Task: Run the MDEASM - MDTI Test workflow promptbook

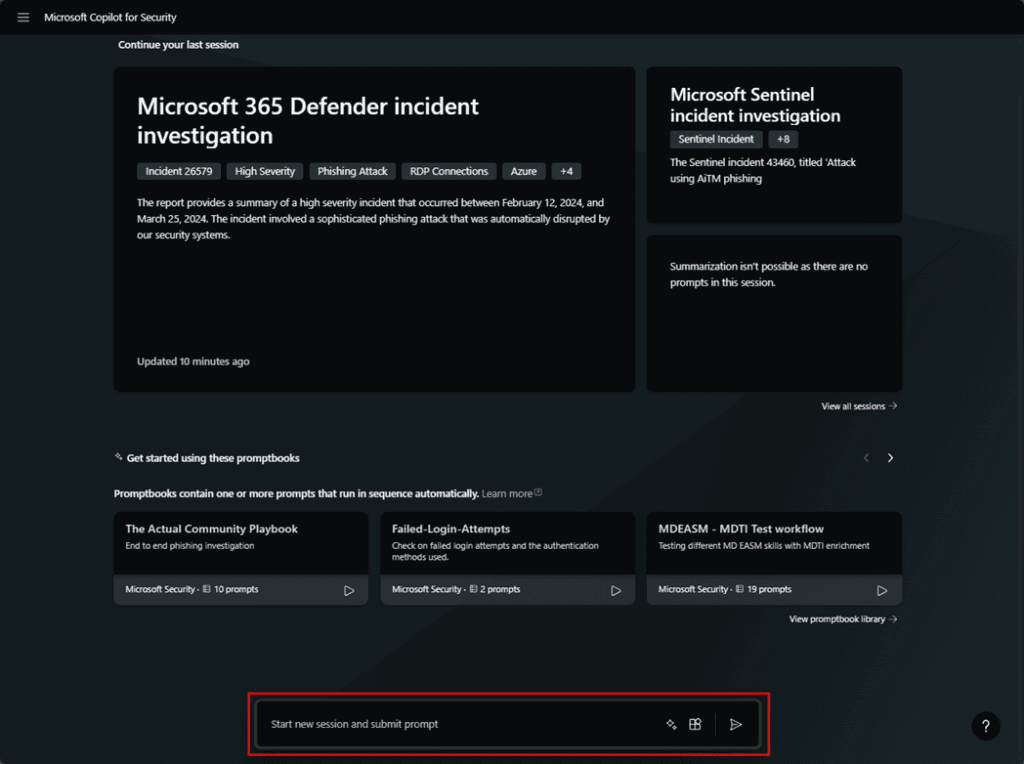Action: tap(882, 590)
